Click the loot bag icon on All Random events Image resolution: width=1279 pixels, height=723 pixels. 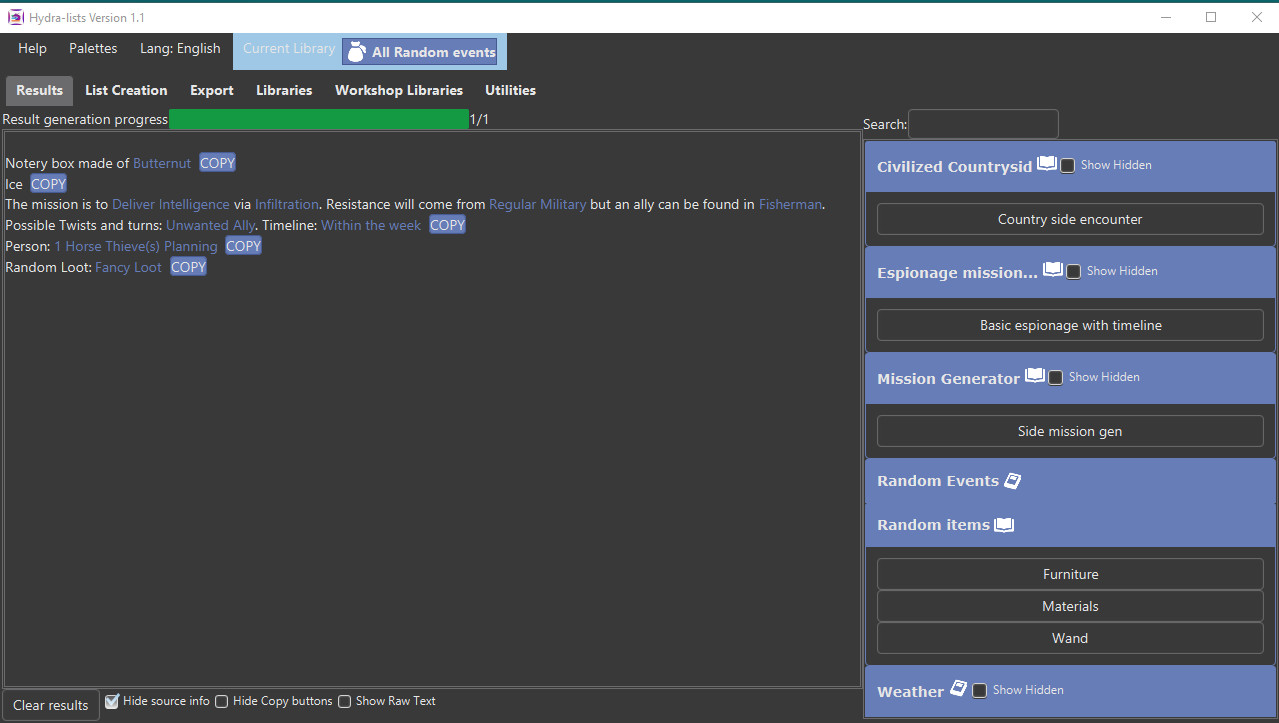pyautogui.click(x=356, y=51)
